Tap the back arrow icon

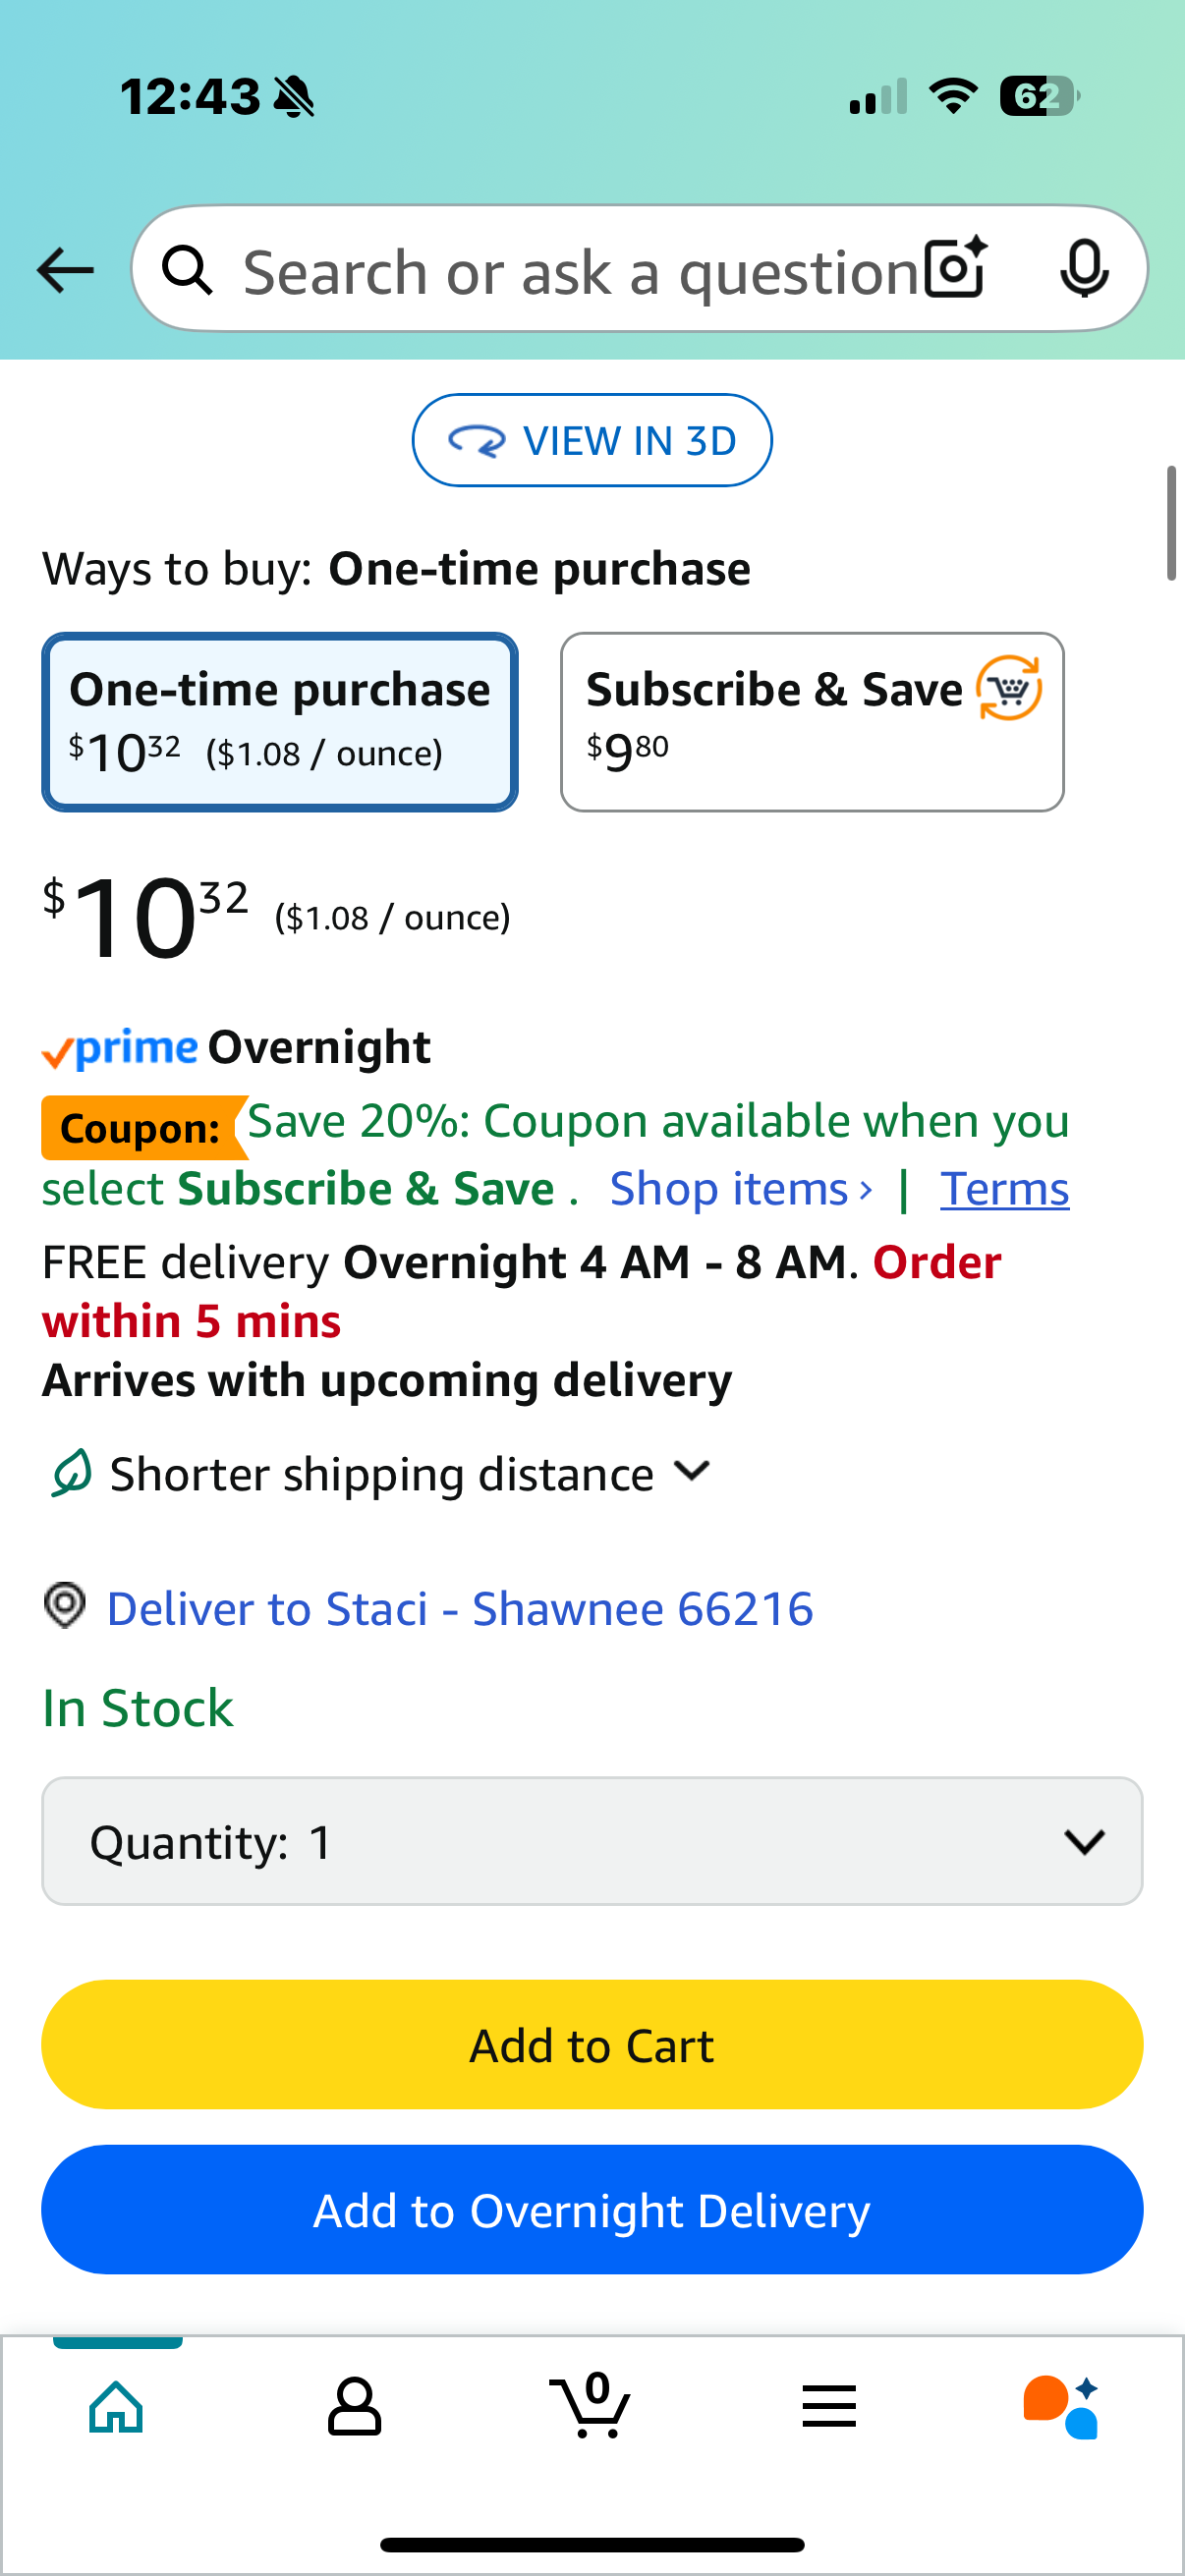point(65,270)
